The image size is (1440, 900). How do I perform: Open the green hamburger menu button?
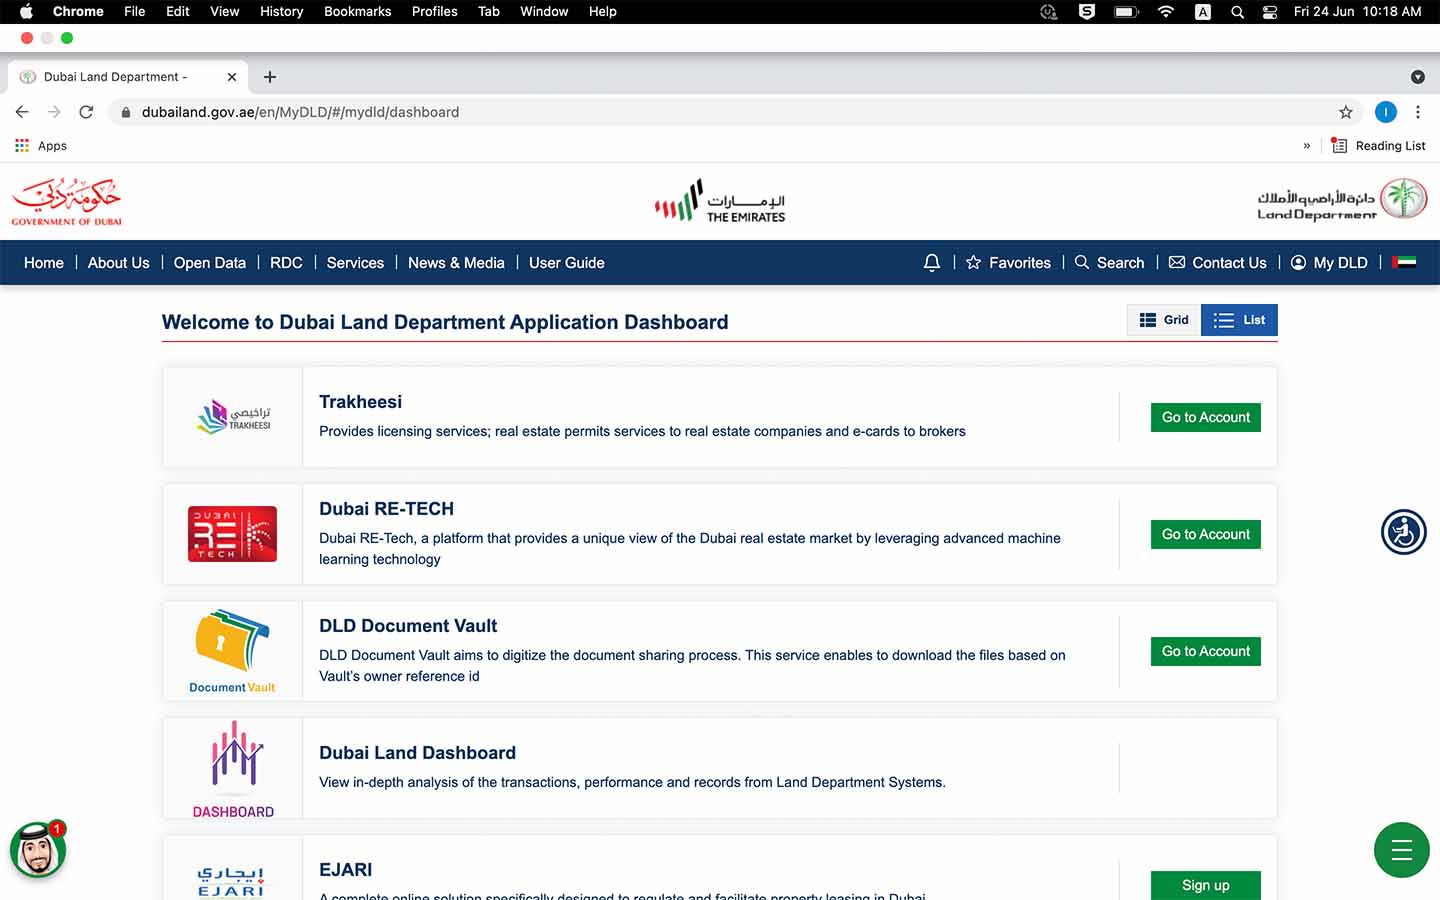[x=1401, y=850]
